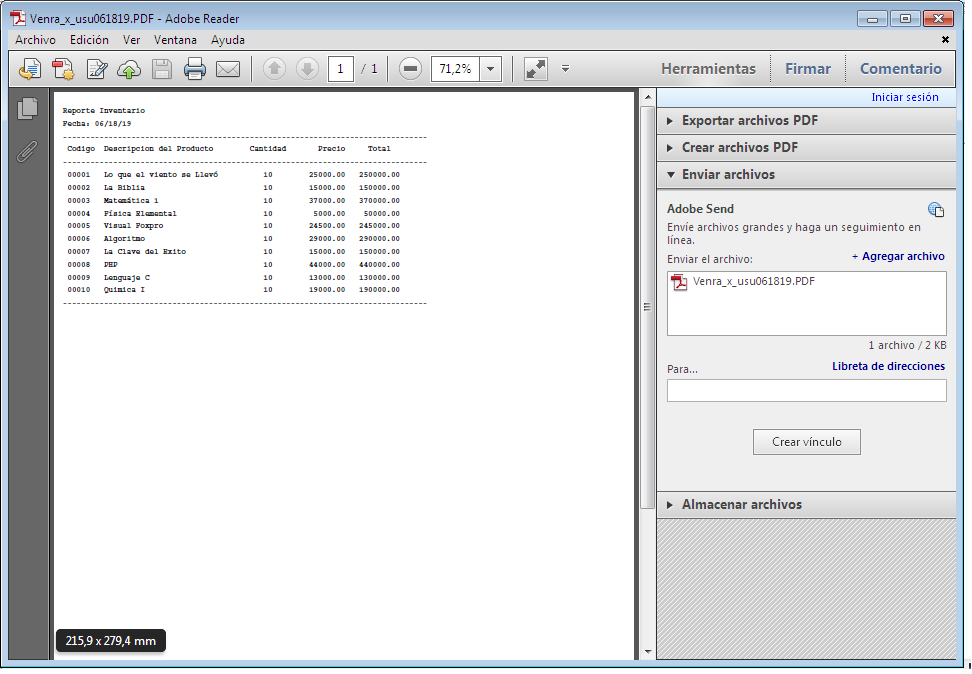The width and height of the screenshot is (972, 674).
Task: Click the row Lo que el viento se Llevó
Action: tap(233, 175)
